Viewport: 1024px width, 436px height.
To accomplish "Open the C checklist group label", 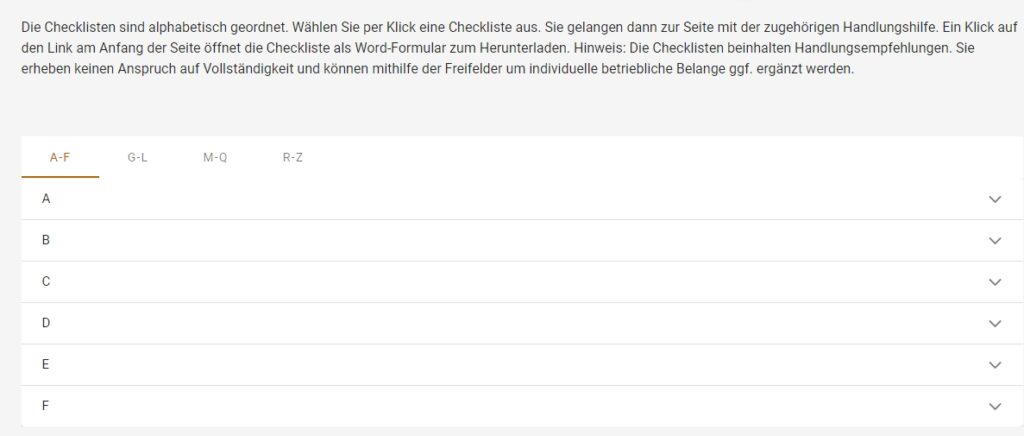I will (46, 282).
